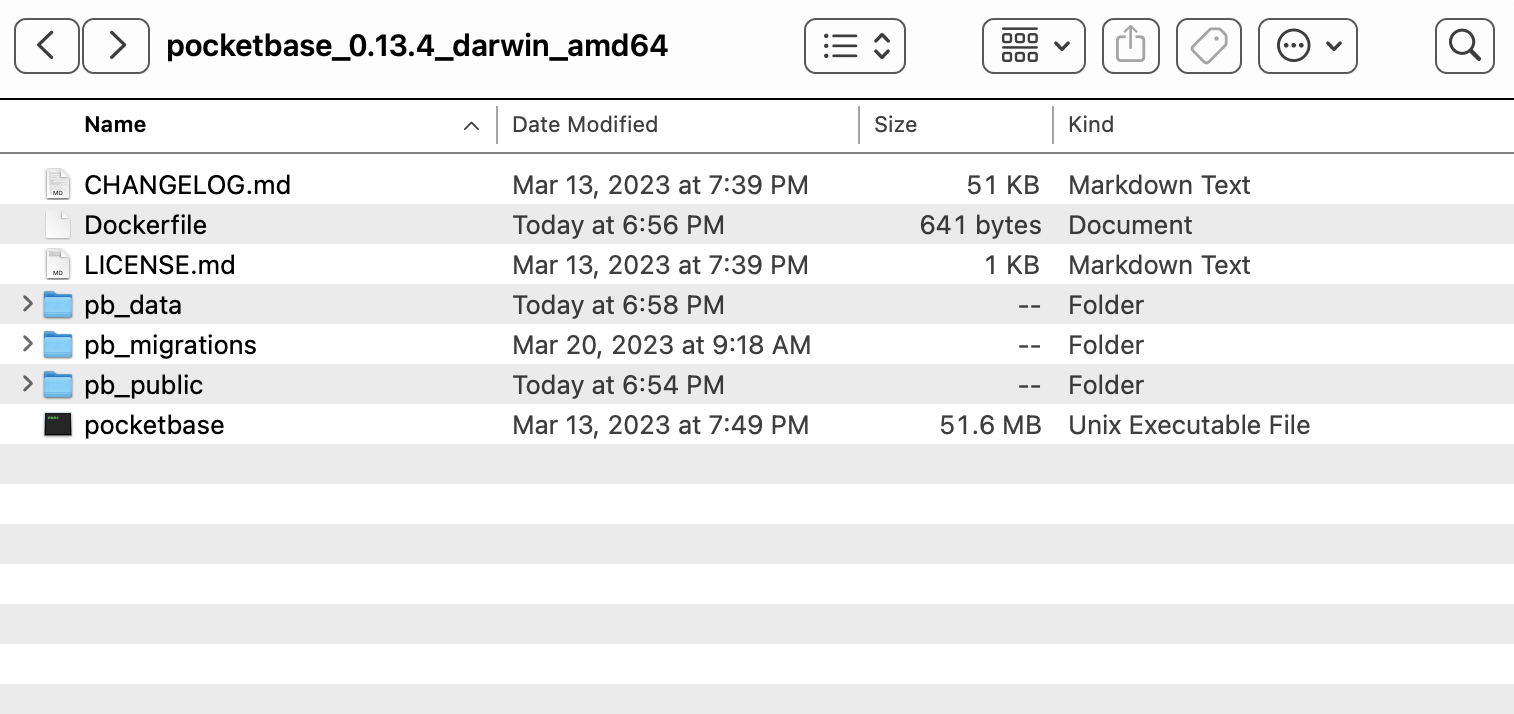Click the Date Modified column header
Image resolution: width=1514 pixels, height=714 pixels.
584,124
